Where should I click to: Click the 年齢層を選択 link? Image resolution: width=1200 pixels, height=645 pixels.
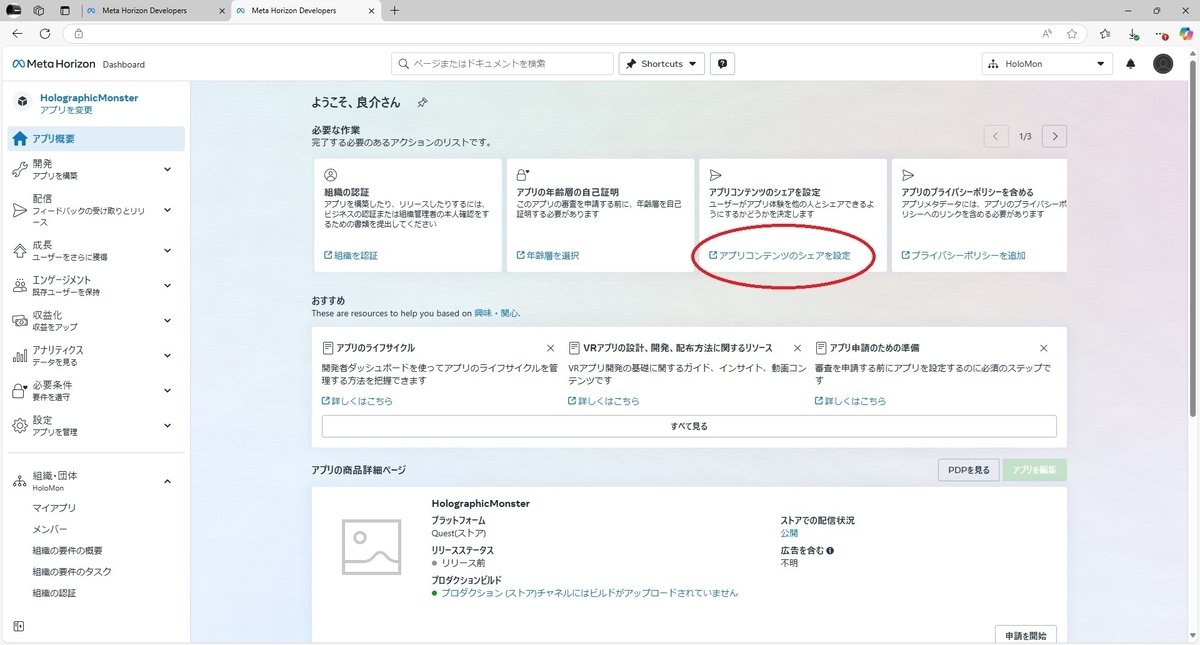[547, 256]
